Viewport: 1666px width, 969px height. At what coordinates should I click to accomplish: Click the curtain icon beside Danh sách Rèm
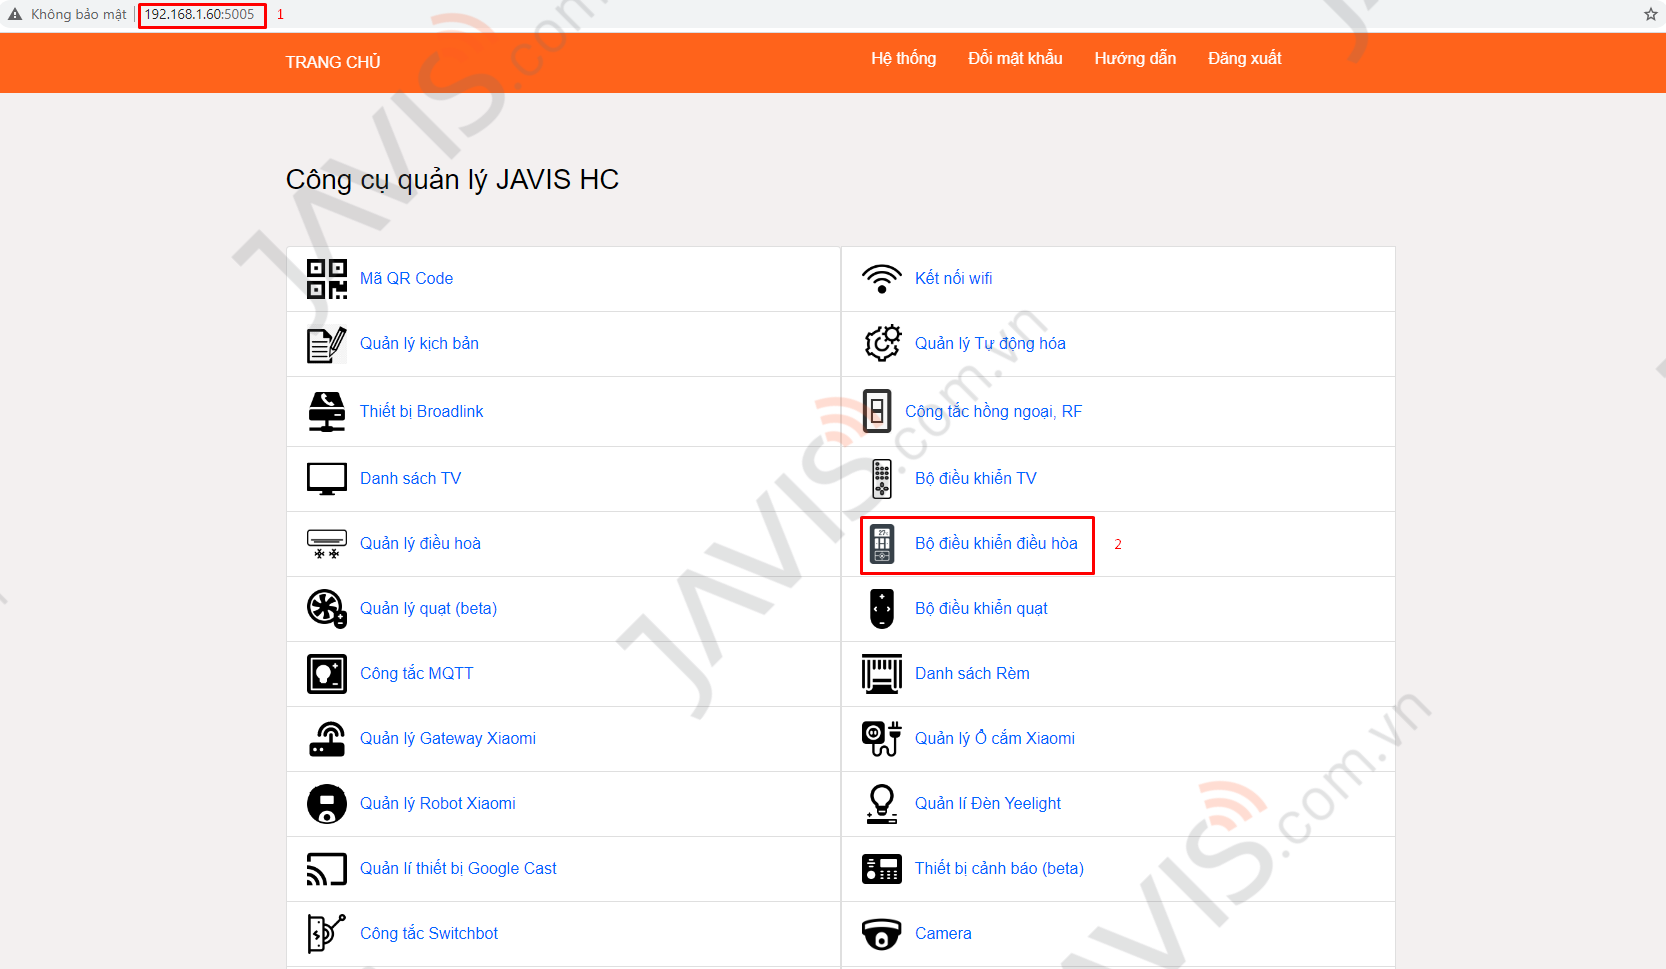882,674
